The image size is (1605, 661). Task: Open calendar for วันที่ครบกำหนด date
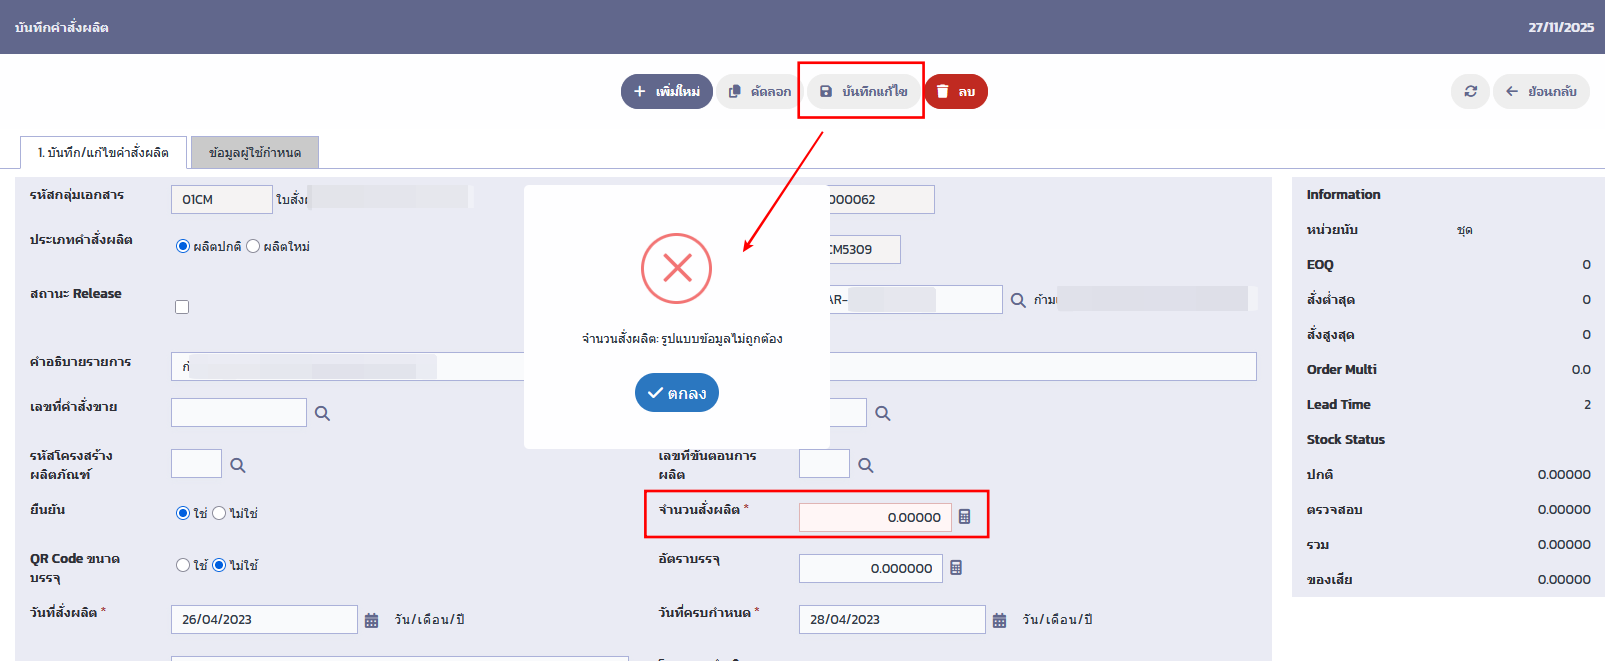pos(999,620)
